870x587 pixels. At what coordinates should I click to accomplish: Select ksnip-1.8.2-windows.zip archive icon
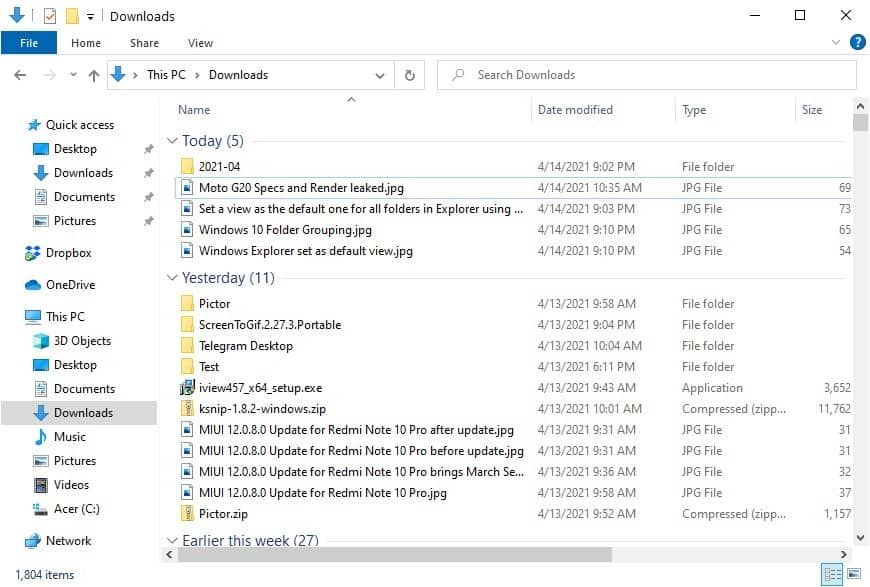click(x=187, y=409)
